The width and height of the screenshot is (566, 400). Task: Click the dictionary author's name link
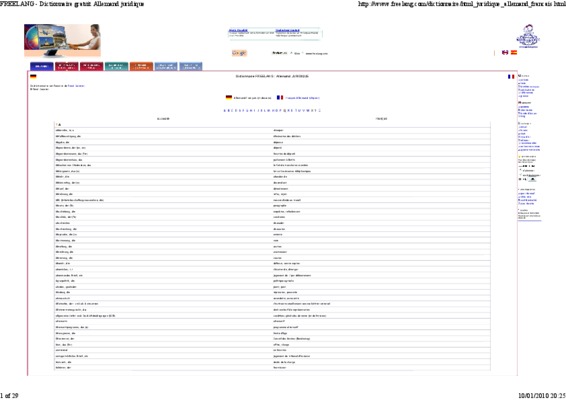(x=76, y=86)
